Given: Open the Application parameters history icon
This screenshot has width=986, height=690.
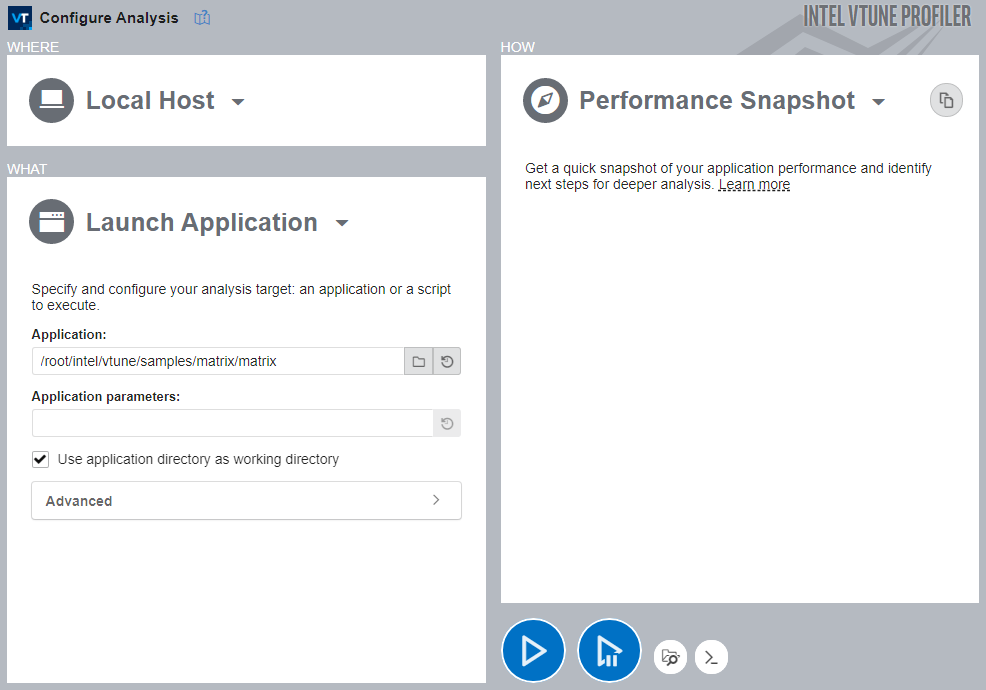Looking at the screenshot, I should pos(447,423).
